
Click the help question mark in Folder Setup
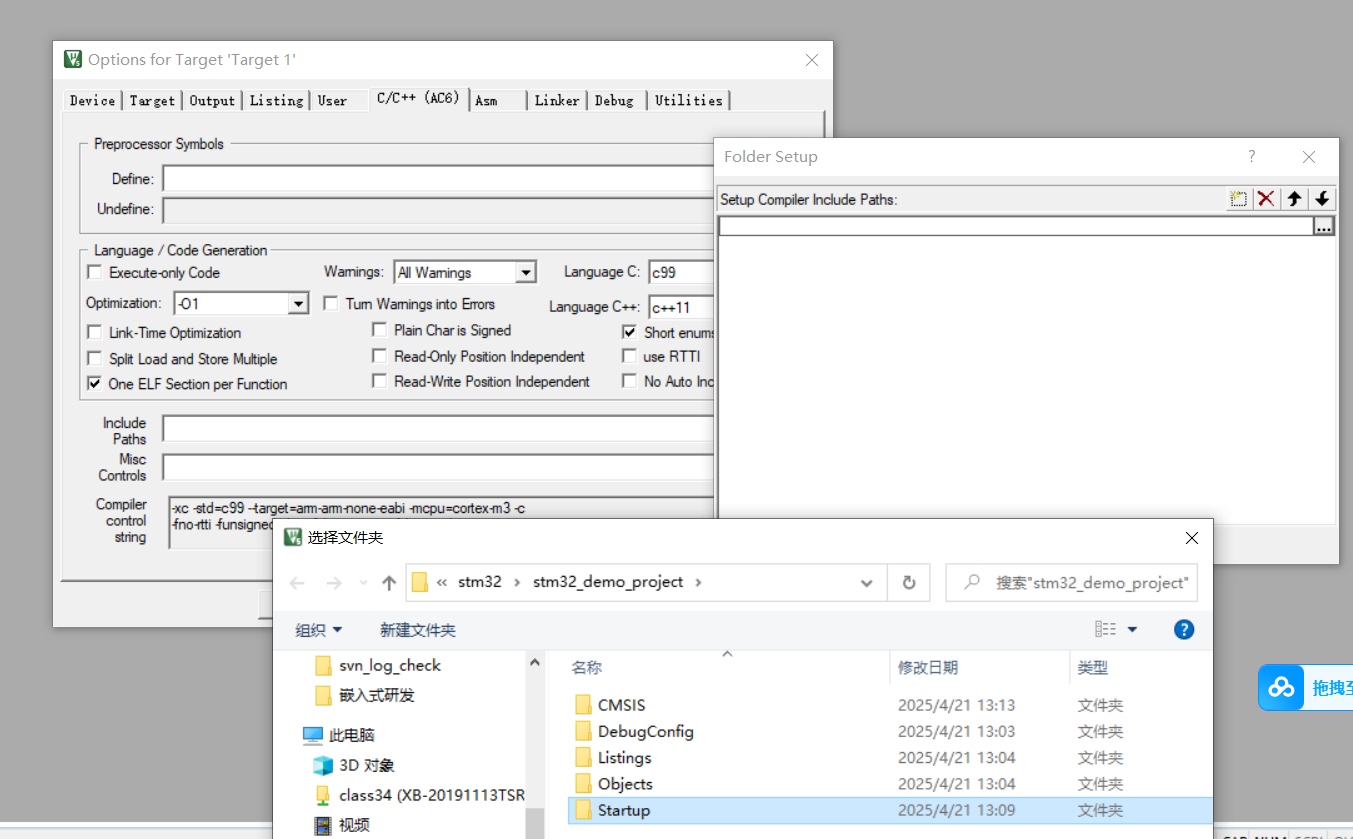(1251, 156)
